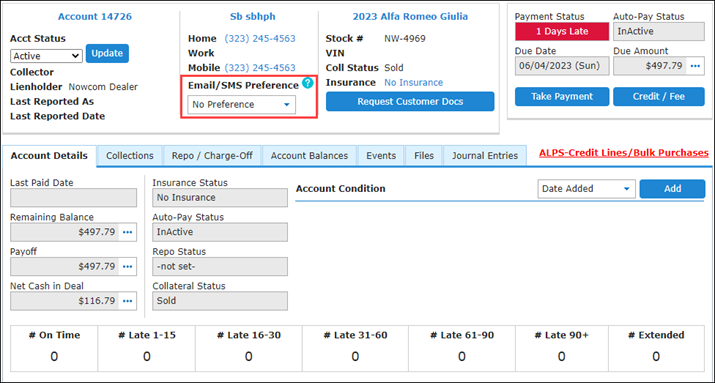Viewport: 715px width, 383px height.
Task: Click the Last Paid Date field
Action: (x=73, y=197)
